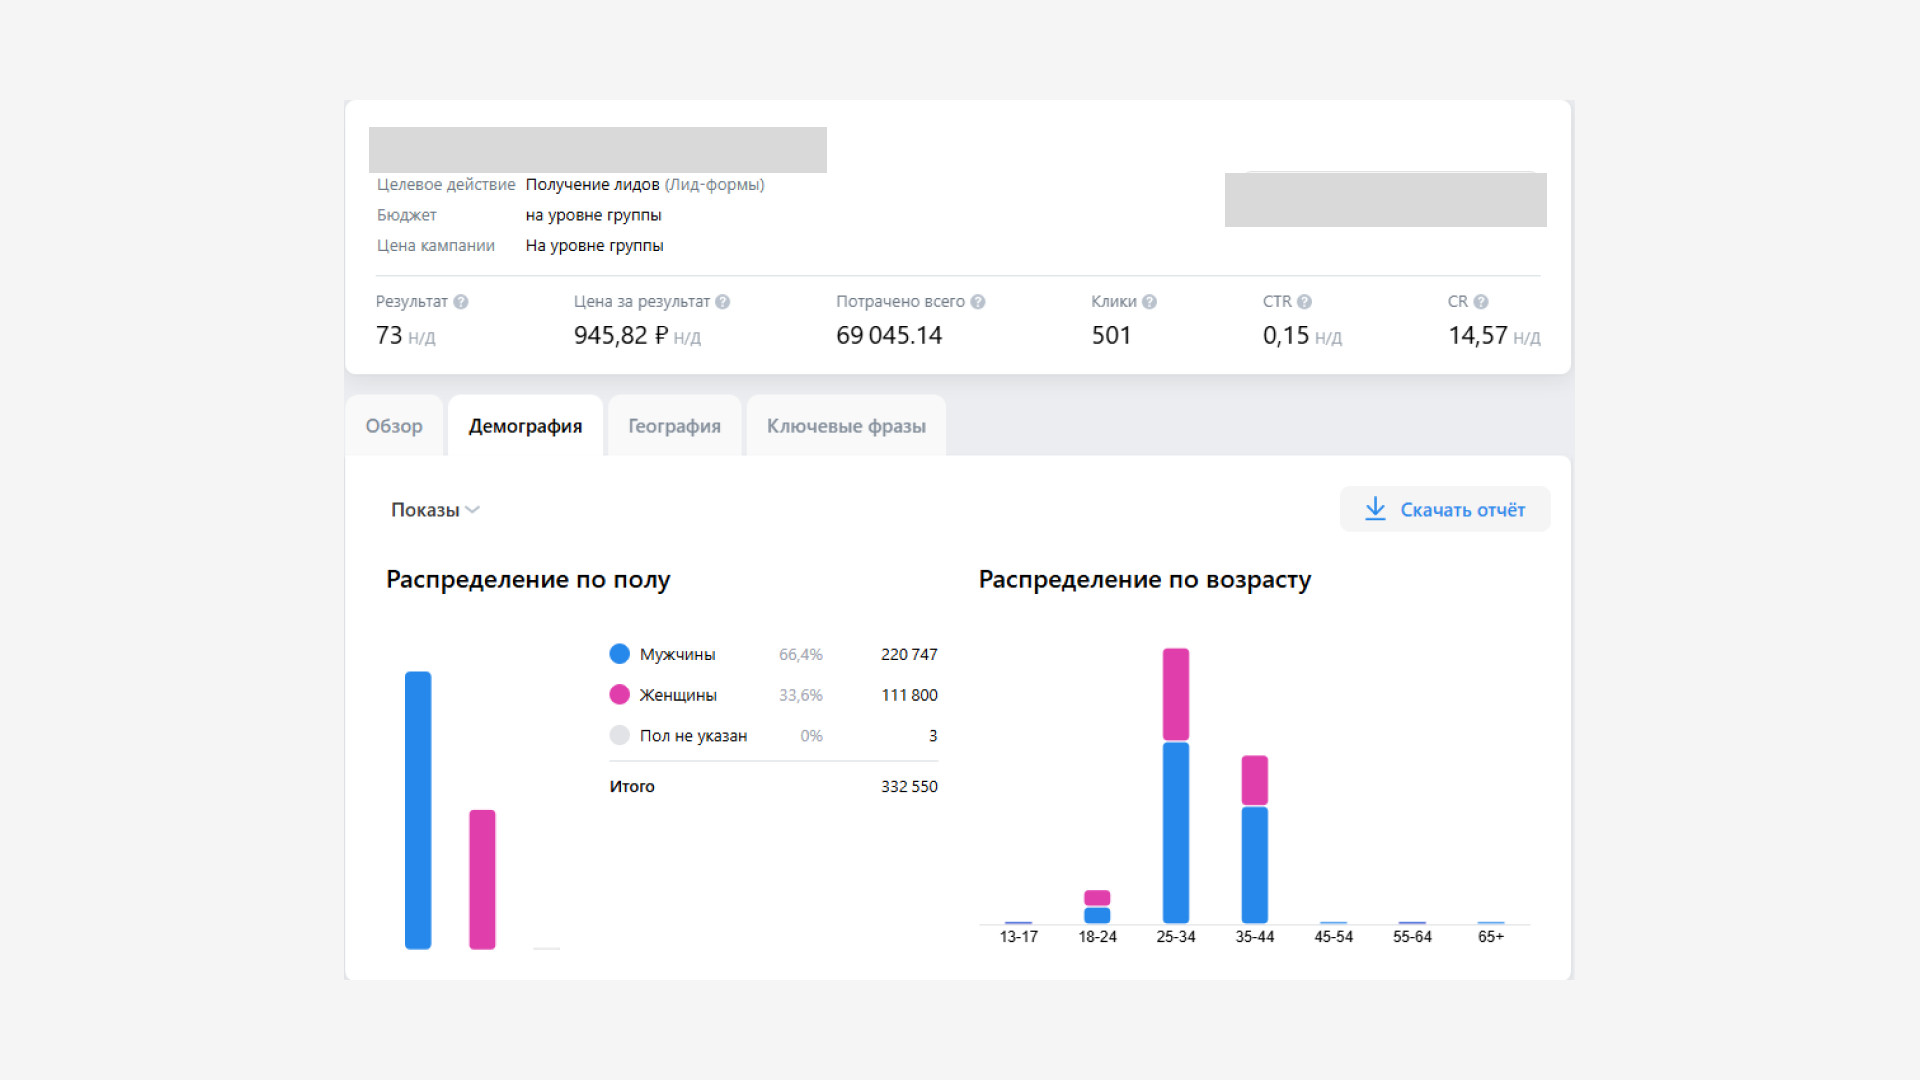Open the CR metric help icon

1481,302
